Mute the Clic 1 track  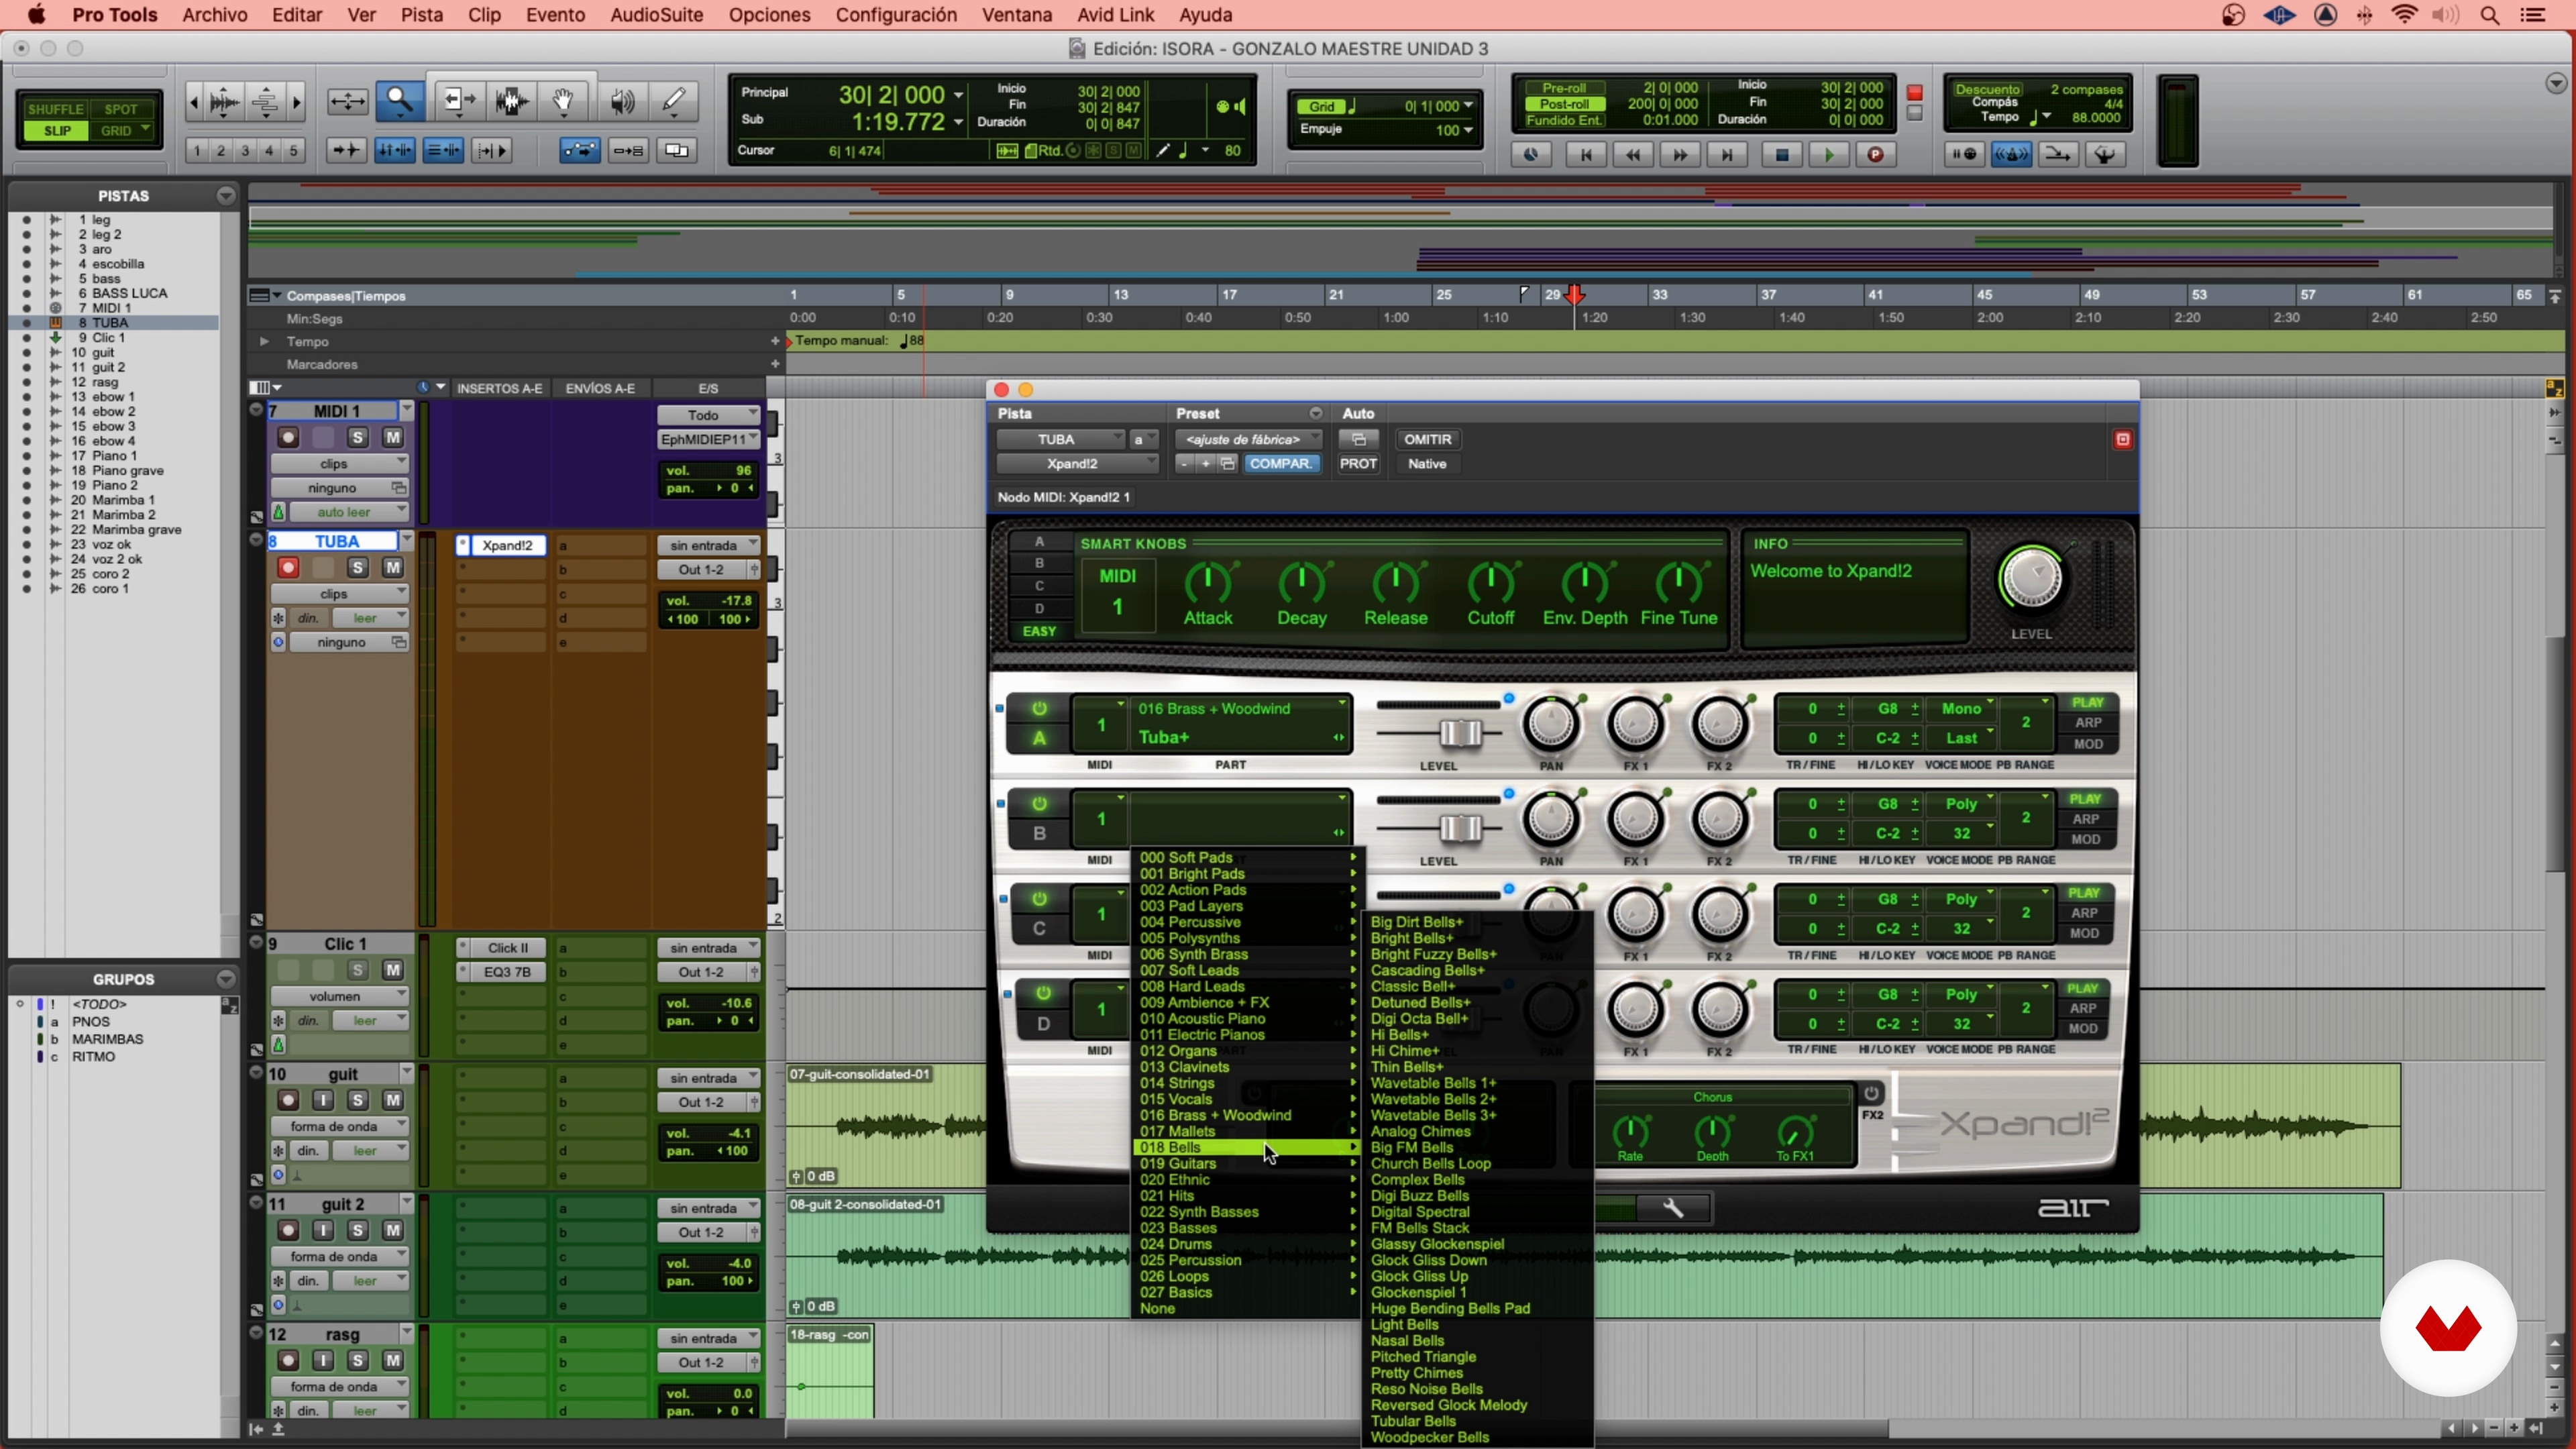[392, 969]
